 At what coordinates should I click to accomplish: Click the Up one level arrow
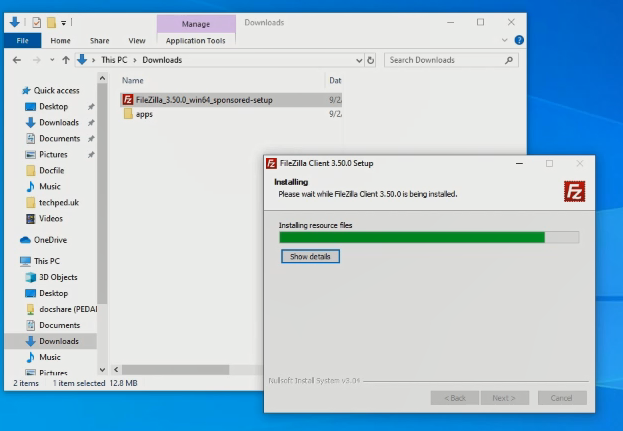(x=66, y=60)
